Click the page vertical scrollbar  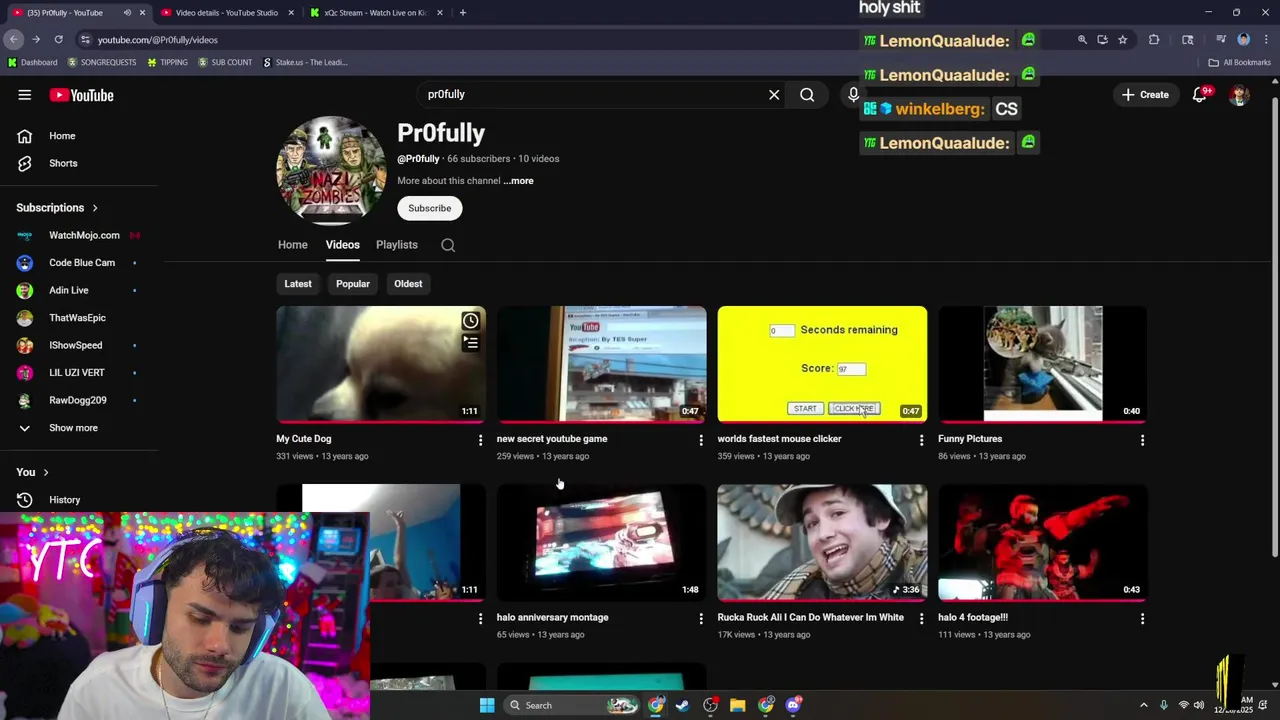coord(1274,325)
